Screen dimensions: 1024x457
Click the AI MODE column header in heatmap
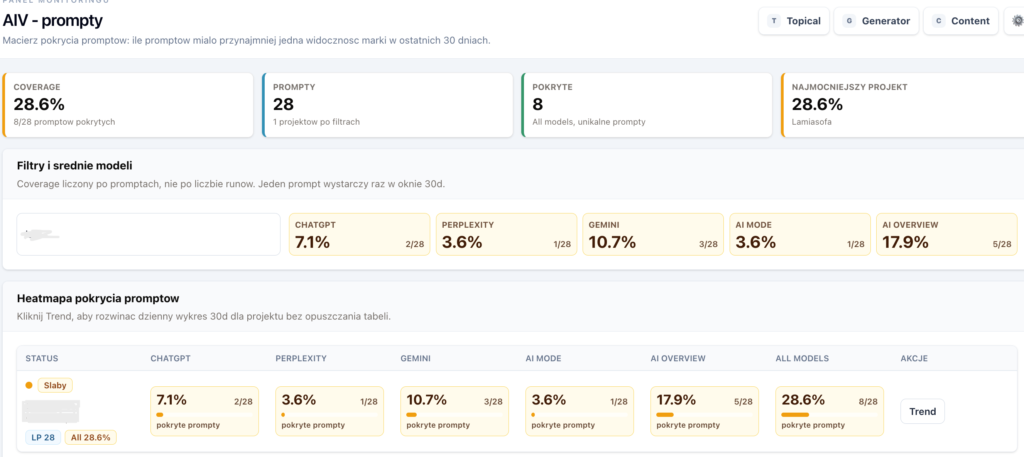[543, 358]
